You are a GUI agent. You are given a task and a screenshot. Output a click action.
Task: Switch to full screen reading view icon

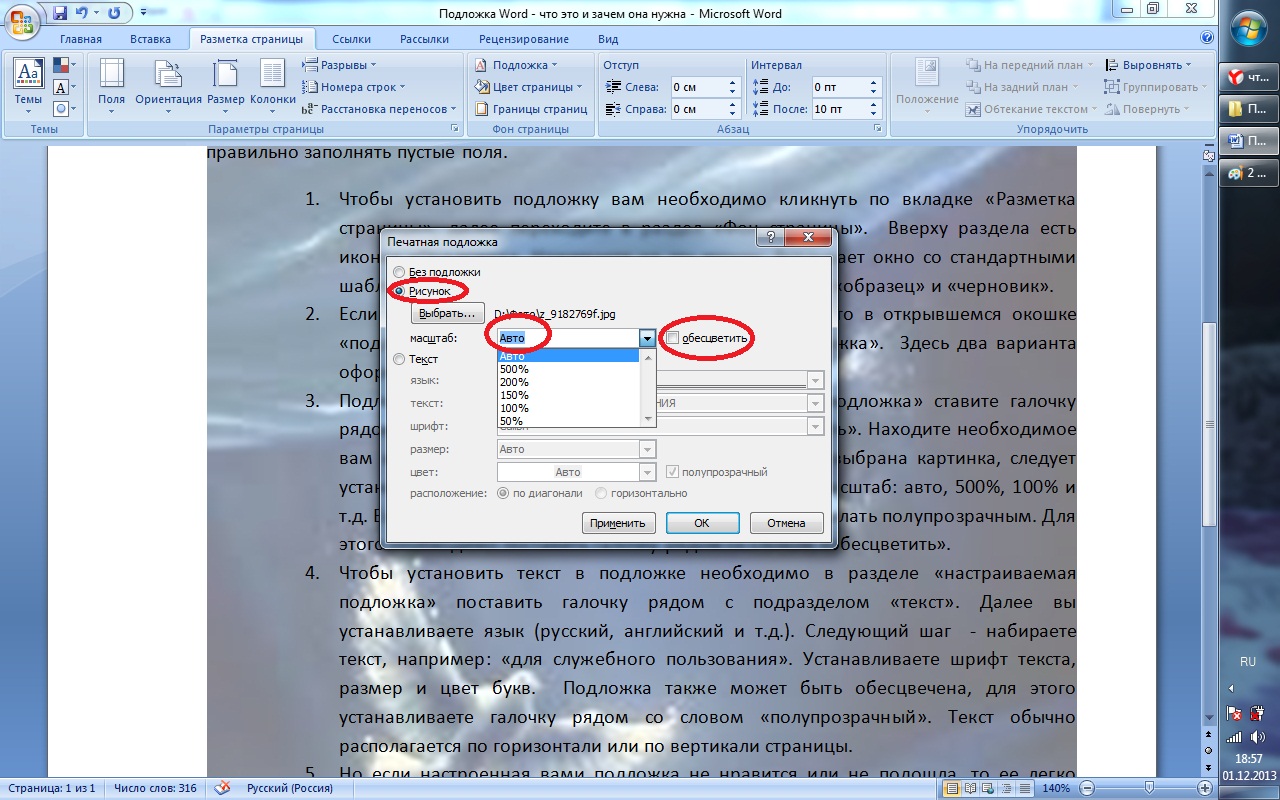(x=972, y=789)
